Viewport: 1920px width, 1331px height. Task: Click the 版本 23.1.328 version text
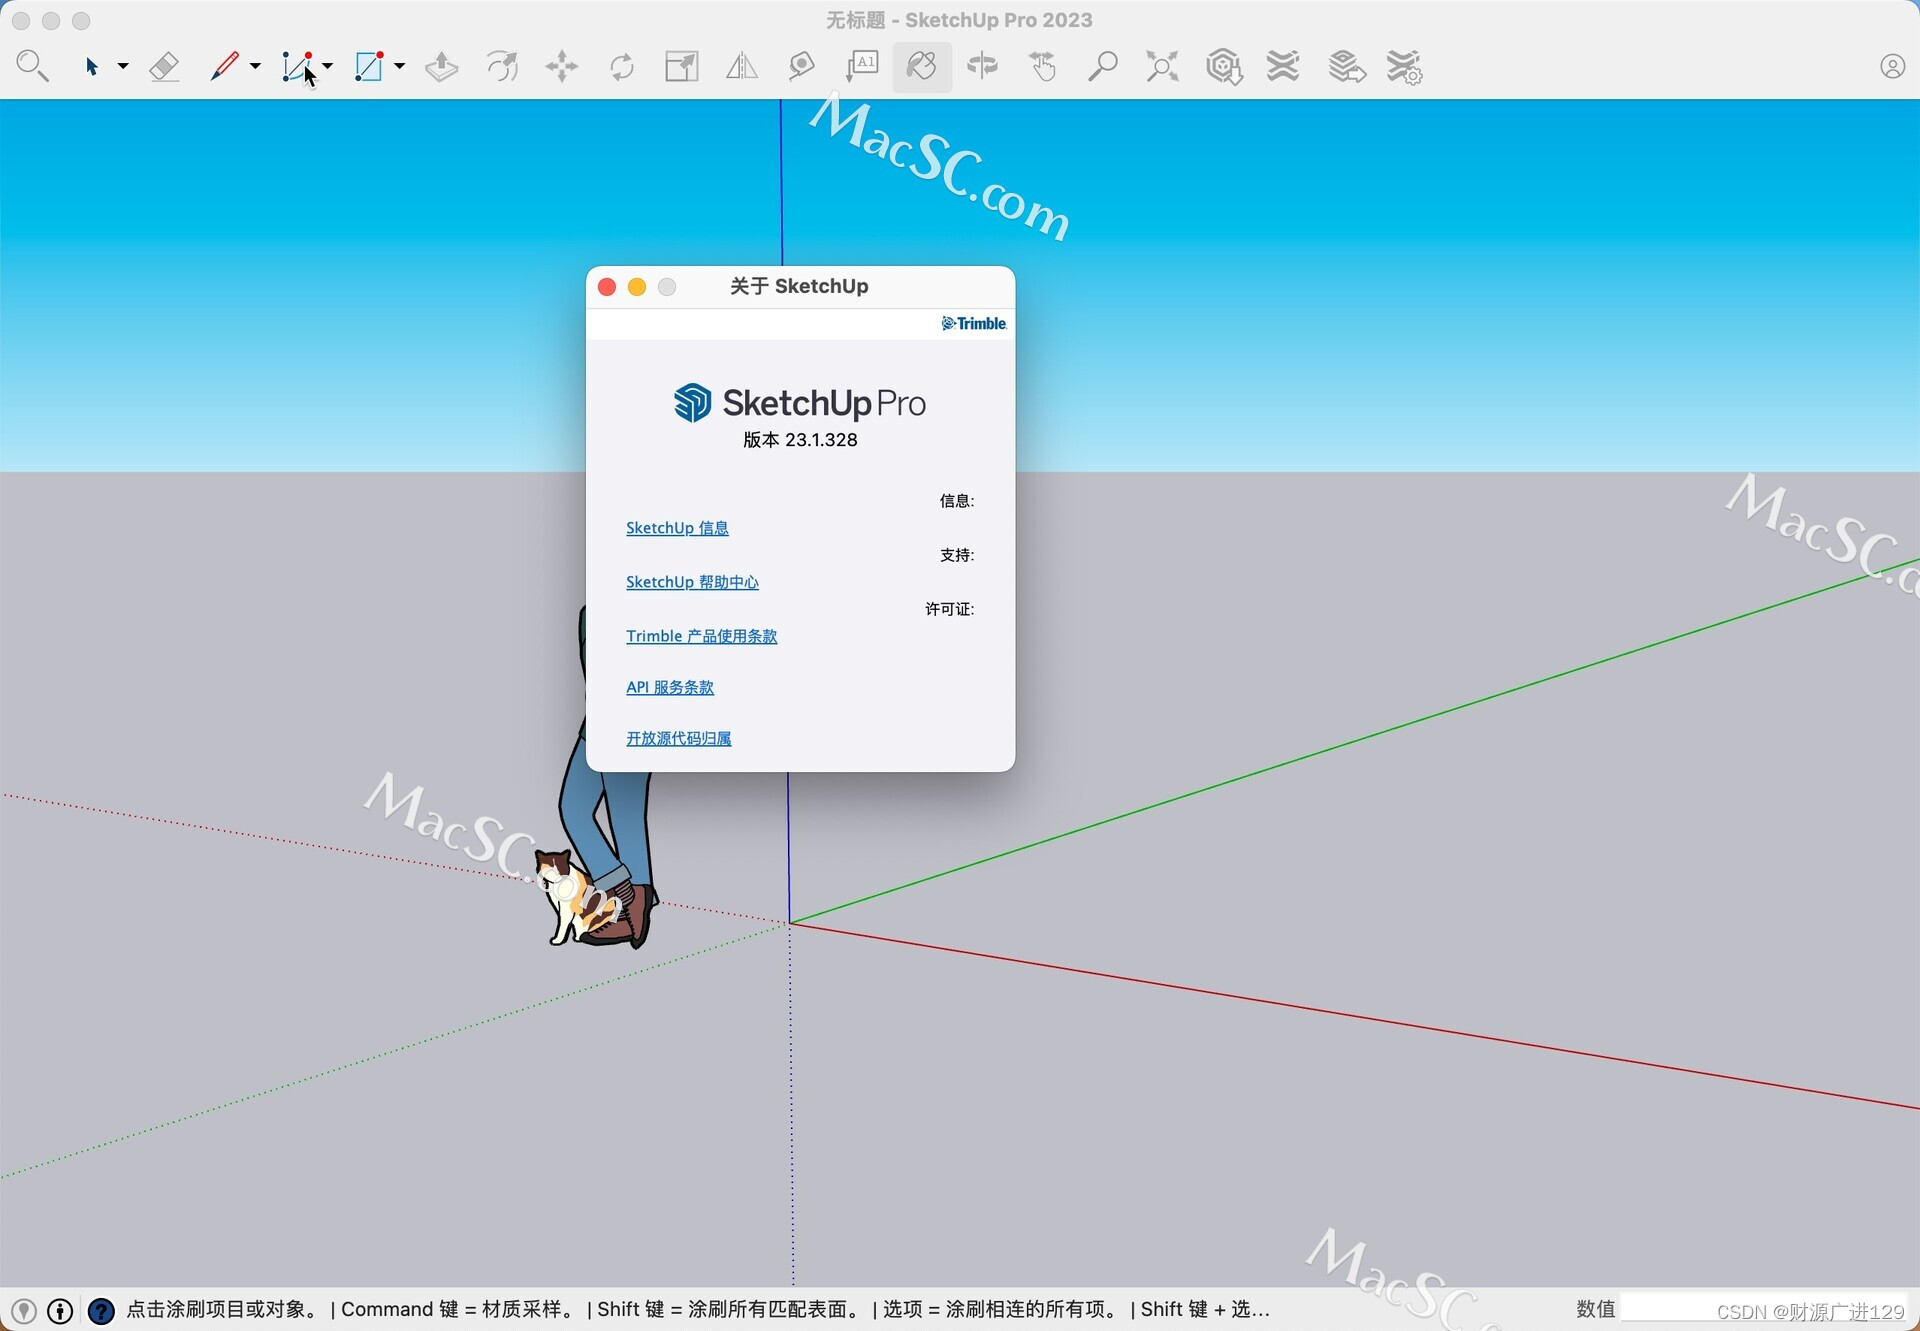[x=800, y=440]
